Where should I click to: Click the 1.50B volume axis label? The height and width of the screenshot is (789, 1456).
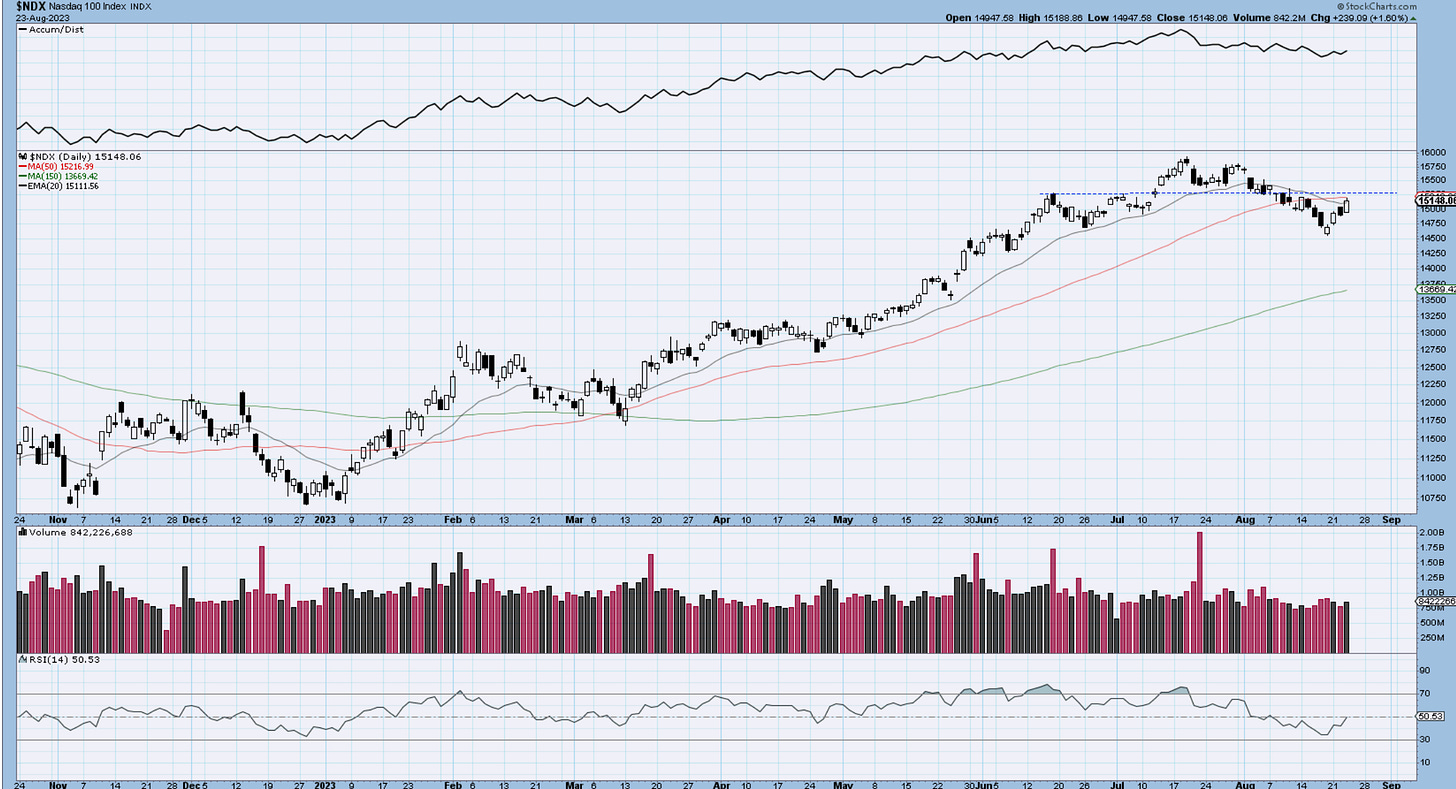(x=1431, y=562)
